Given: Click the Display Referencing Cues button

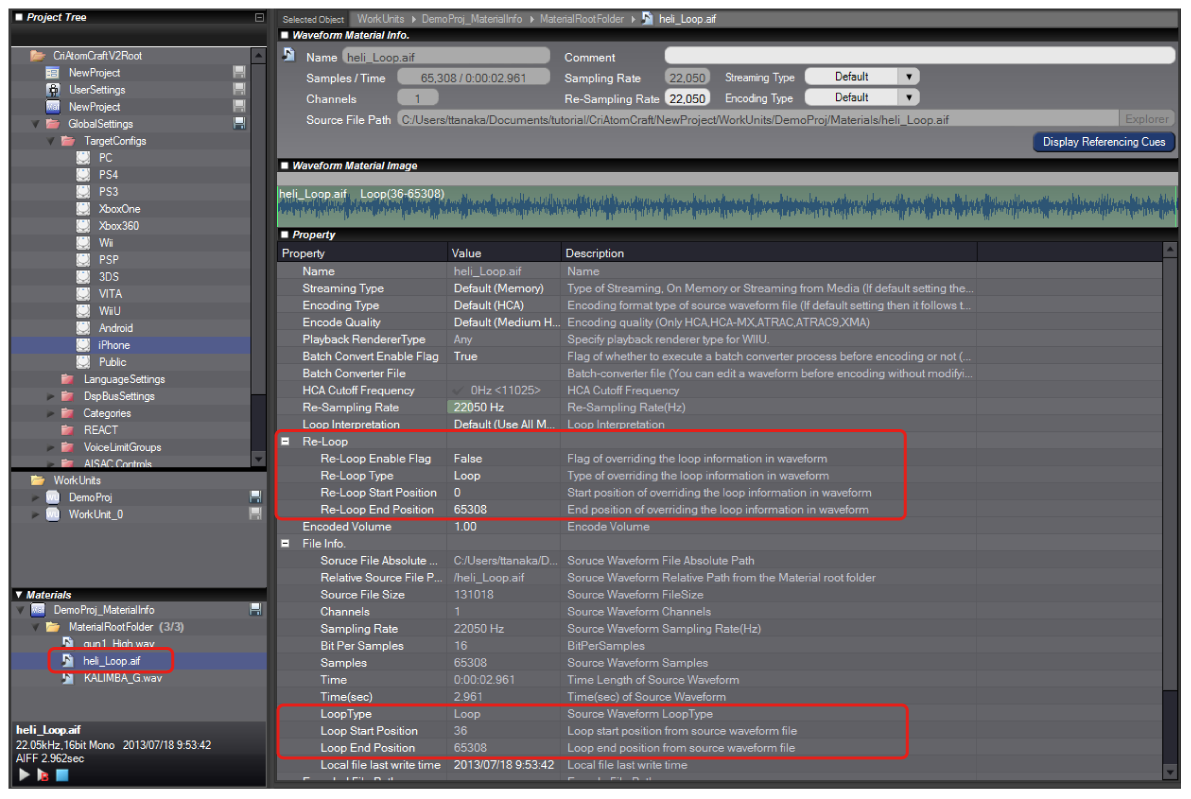Looking at the screenshot, I should [x=1104, y=142].
